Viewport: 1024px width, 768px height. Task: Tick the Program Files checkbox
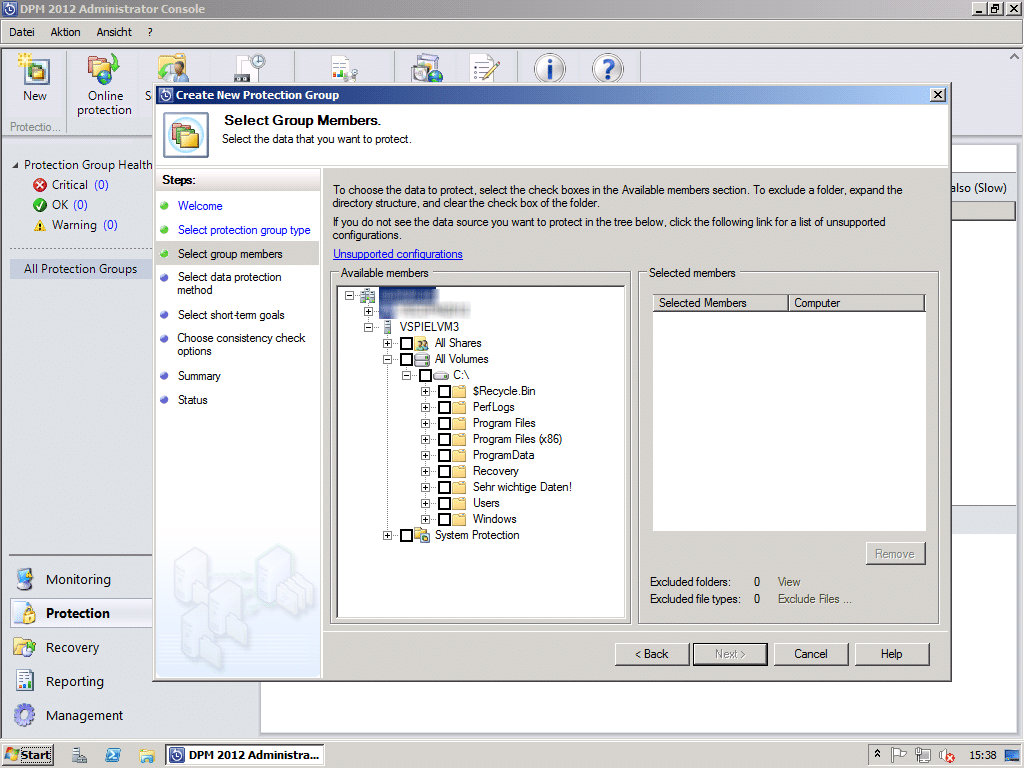pos(444,423)
